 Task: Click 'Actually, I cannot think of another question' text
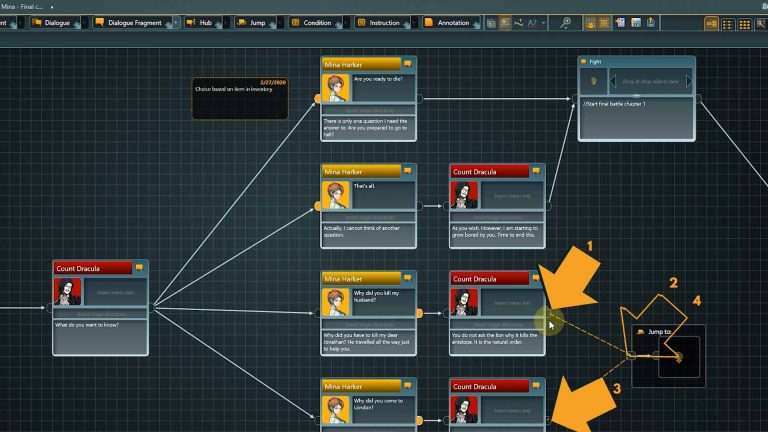pos(361,231)
